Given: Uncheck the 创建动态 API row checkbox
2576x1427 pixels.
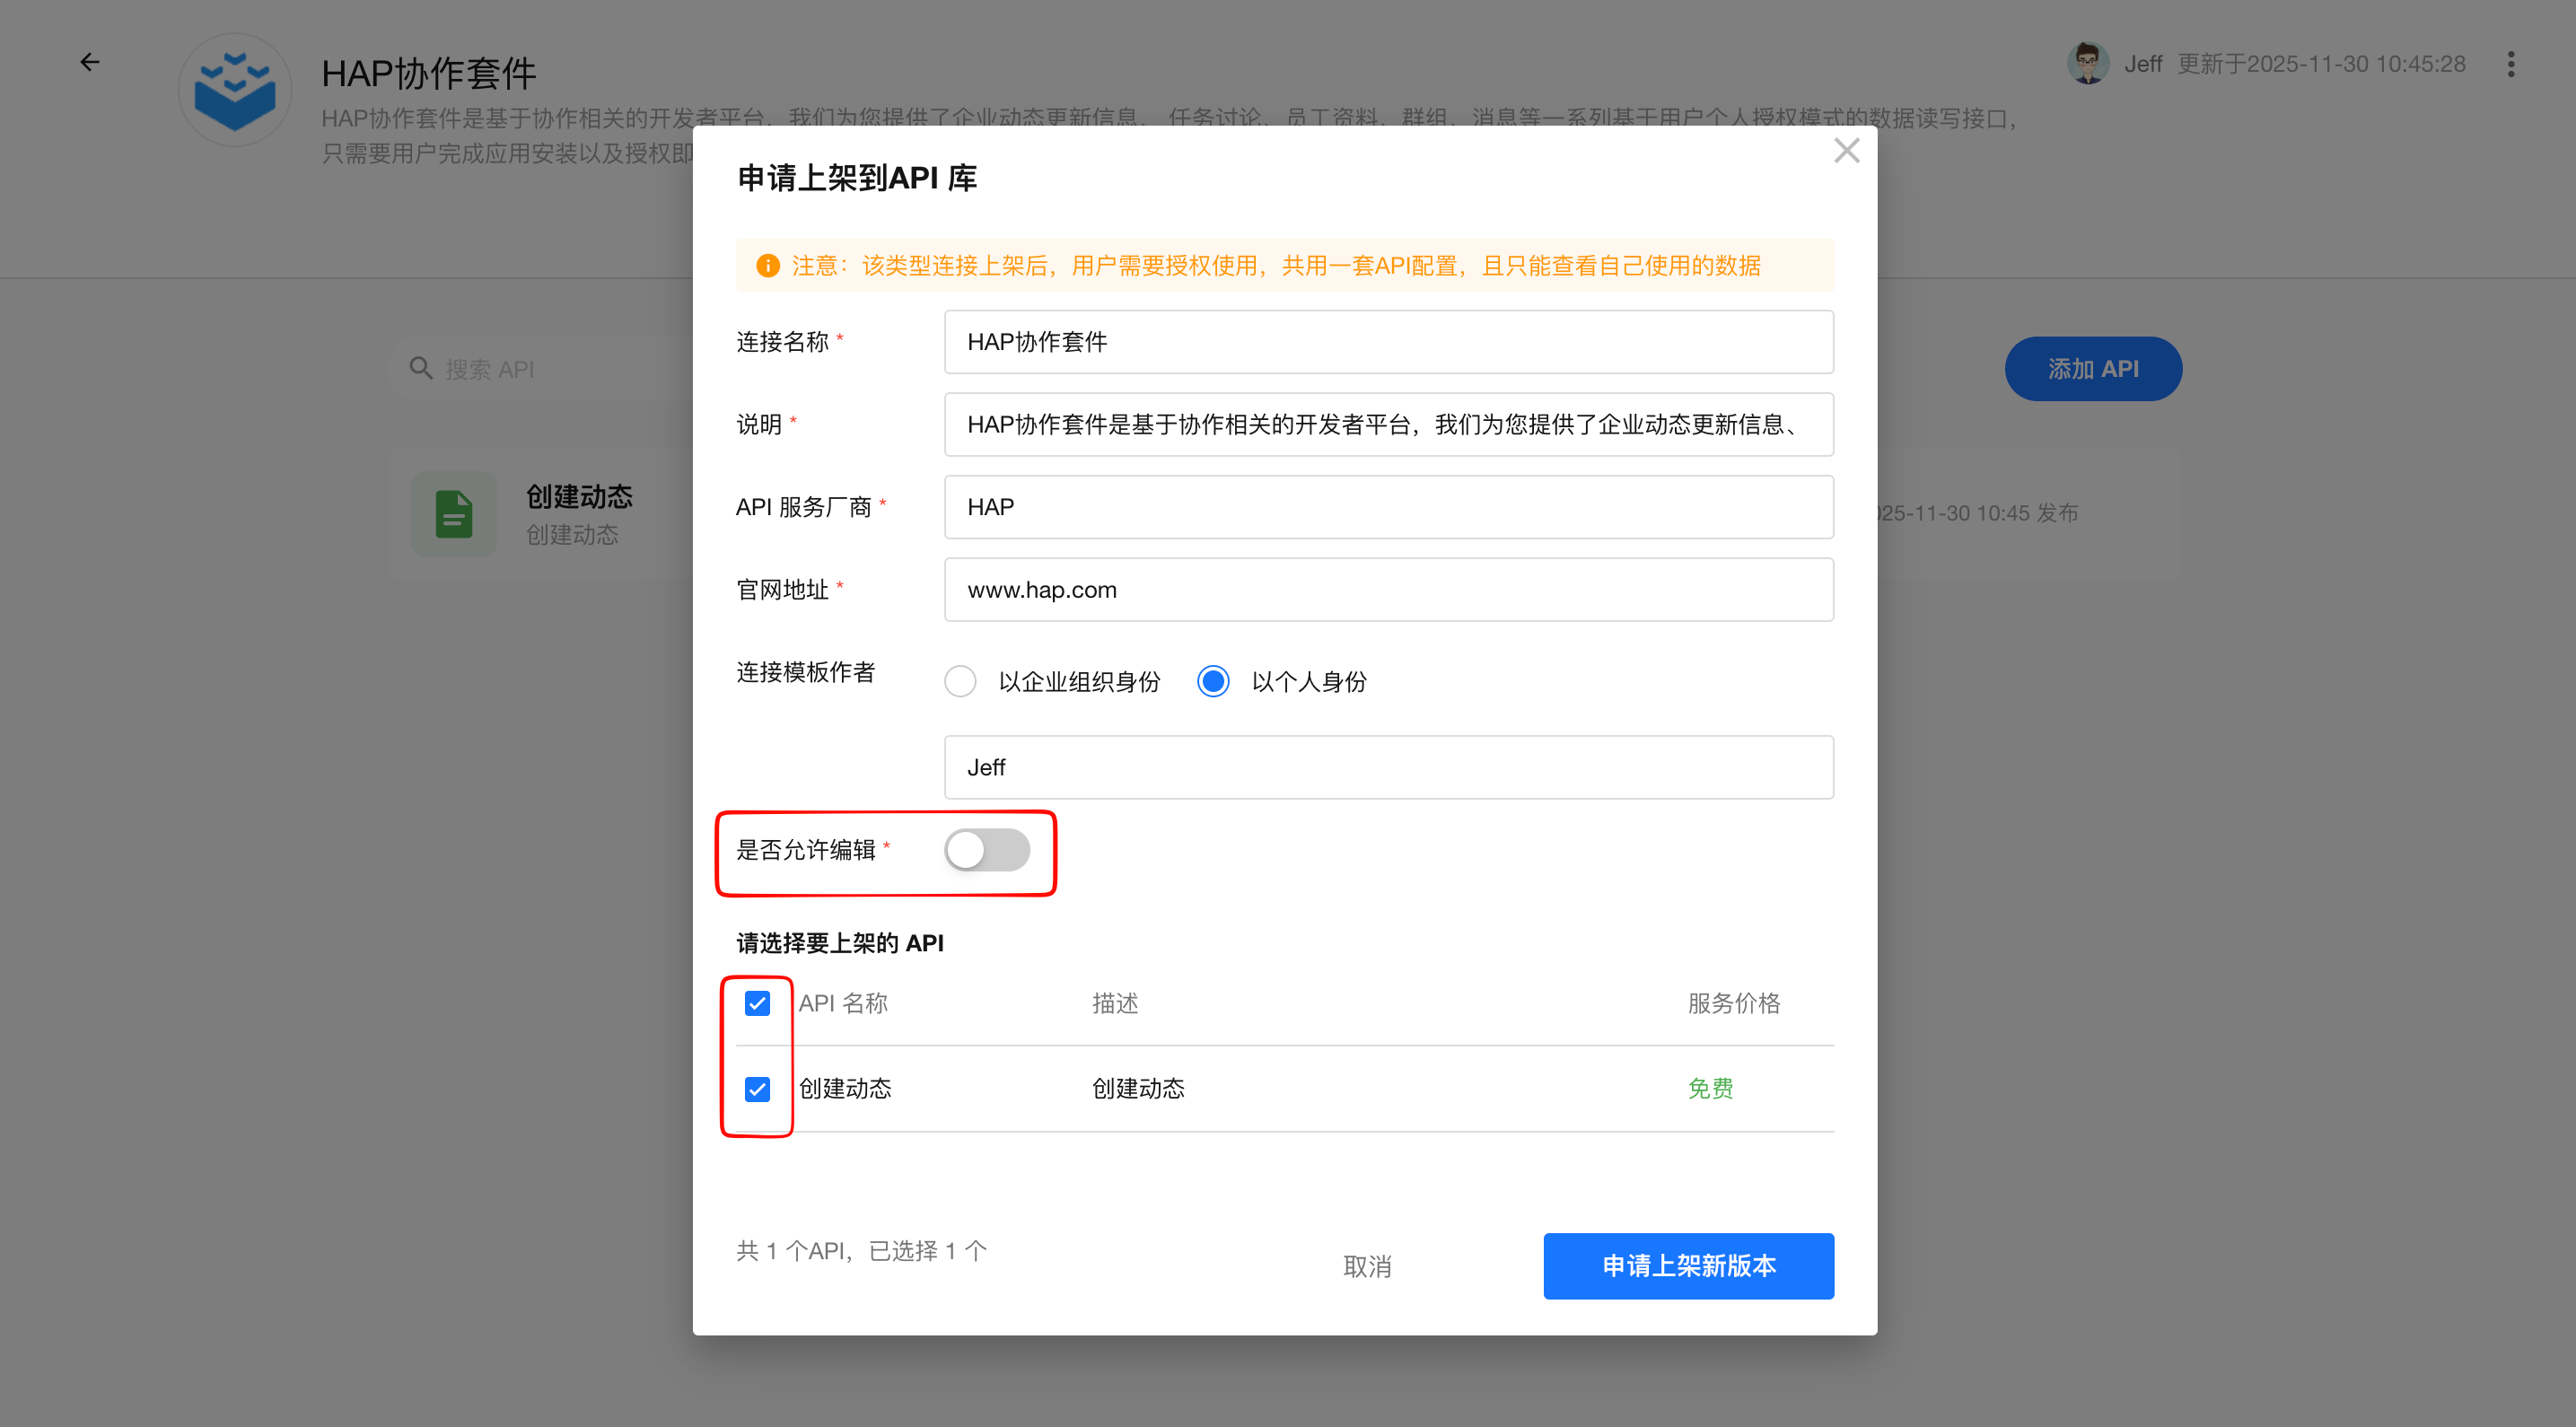Looking at the screenshot, I should coord(757,1089).
